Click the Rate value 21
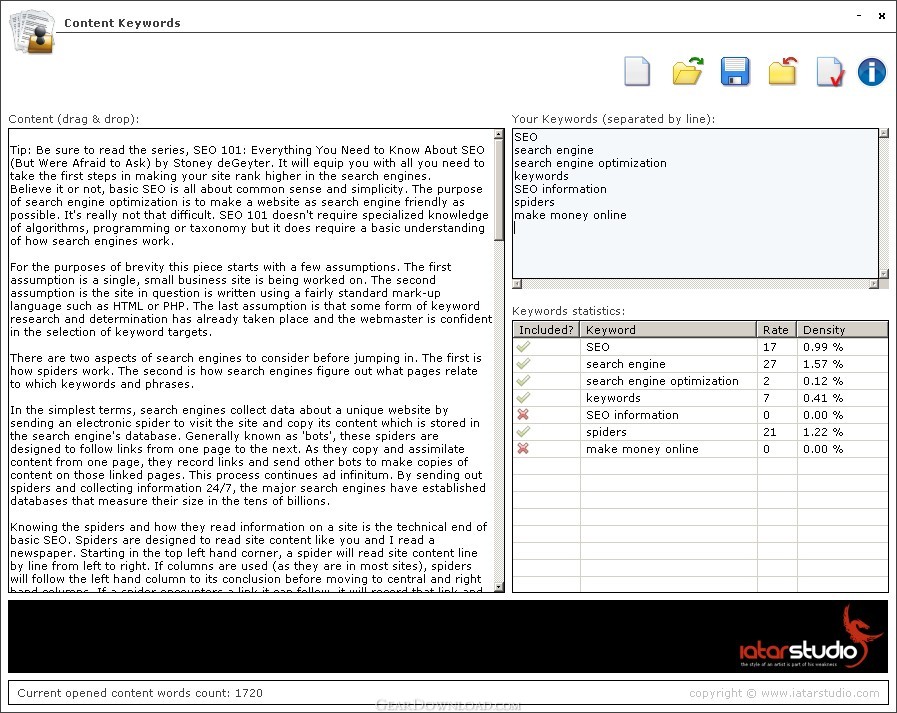 click(770, 432)
